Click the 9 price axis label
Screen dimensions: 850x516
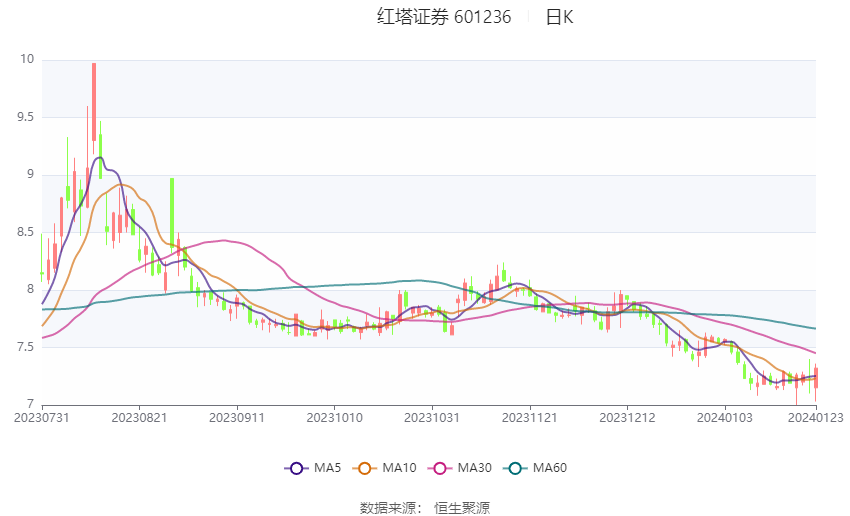(30, 174)
